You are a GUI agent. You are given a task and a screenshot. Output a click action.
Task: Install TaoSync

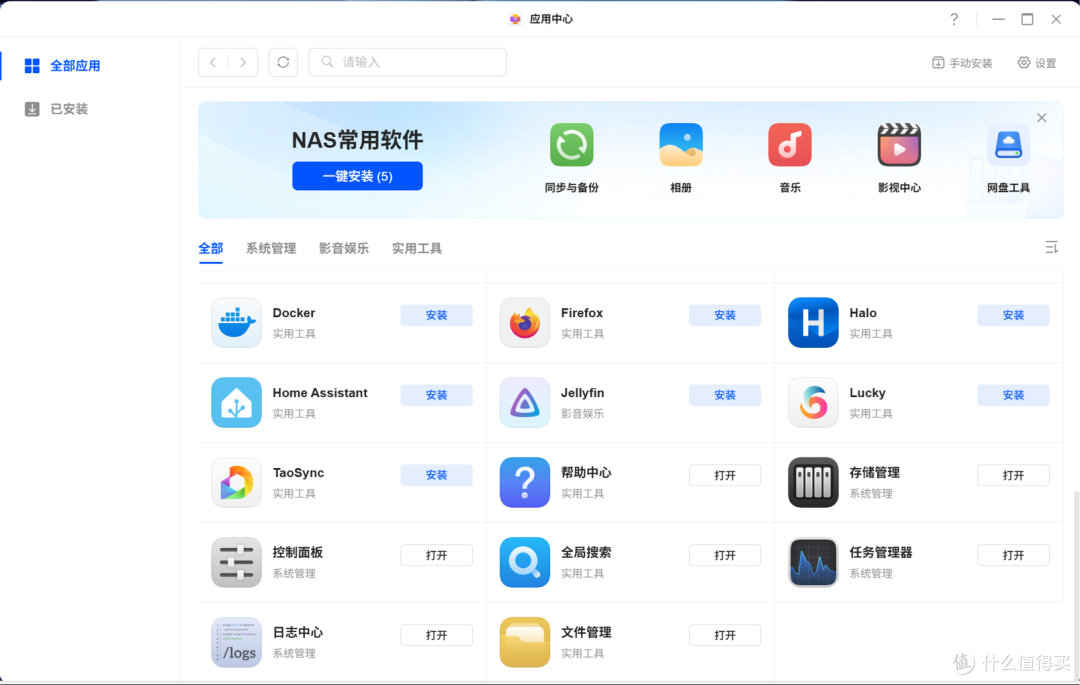point(437,474)
